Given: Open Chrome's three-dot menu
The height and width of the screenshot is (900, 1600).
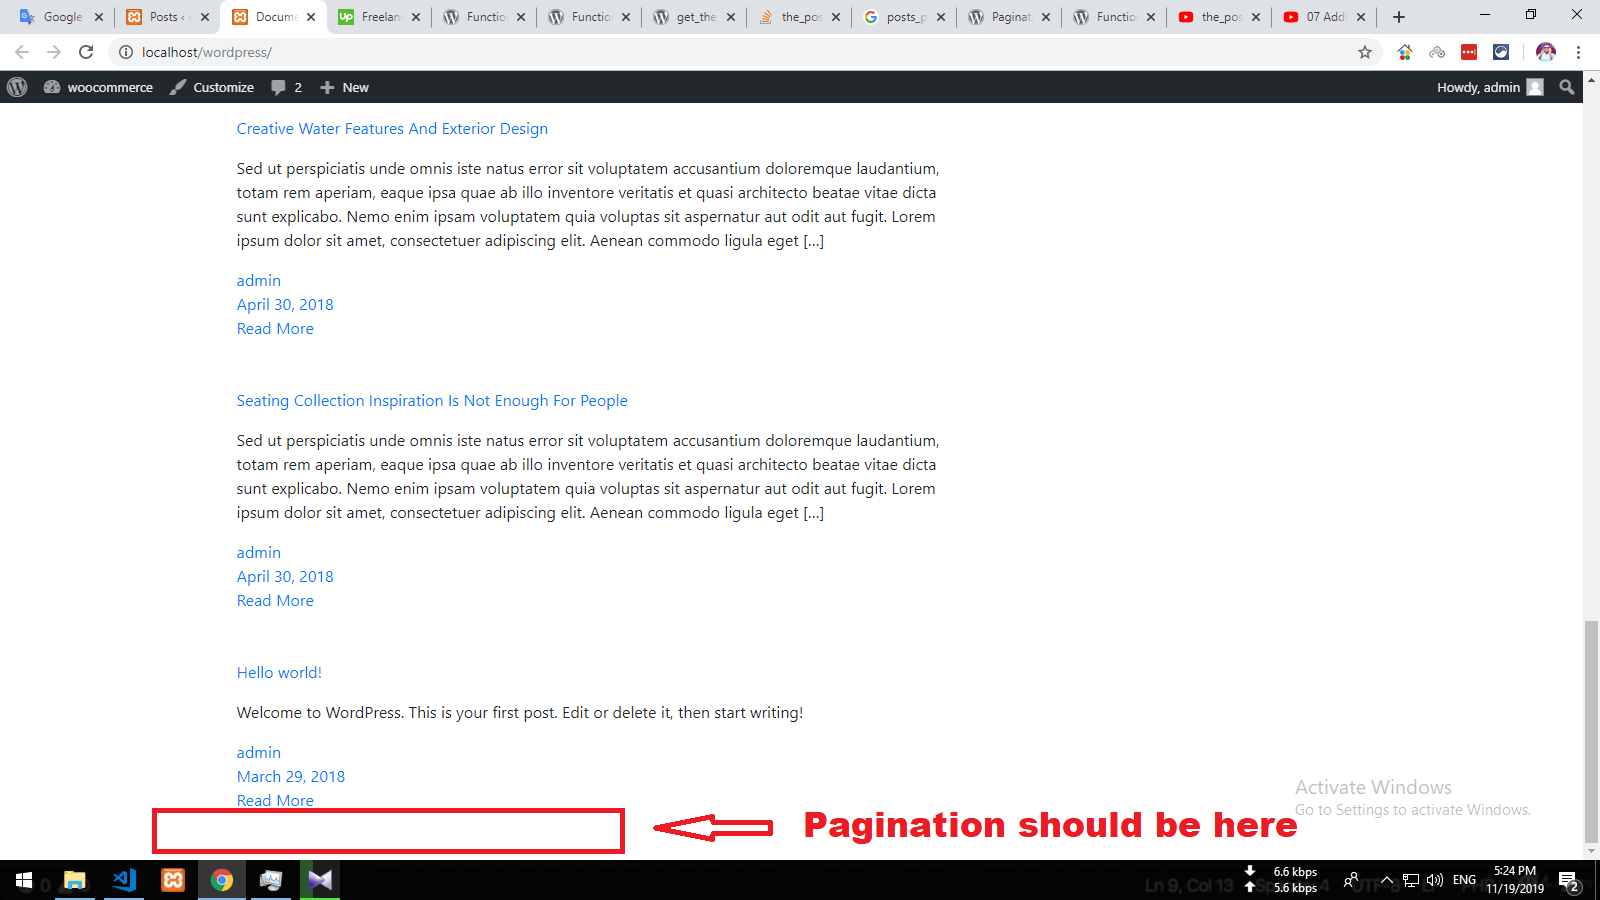Looking at the screenshot, I should click(1578, 52).
